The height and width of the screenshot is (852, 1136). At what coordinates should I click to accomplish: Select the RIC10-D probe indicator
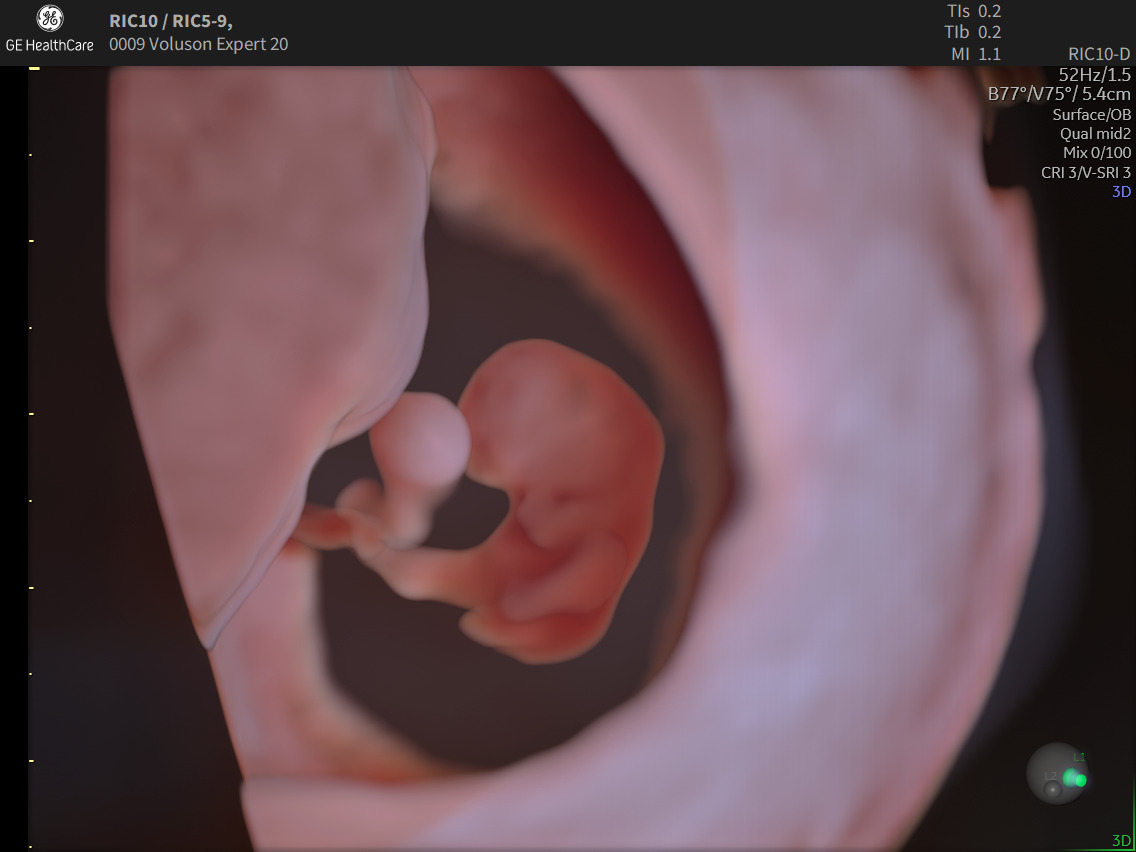pos(1099,54)
